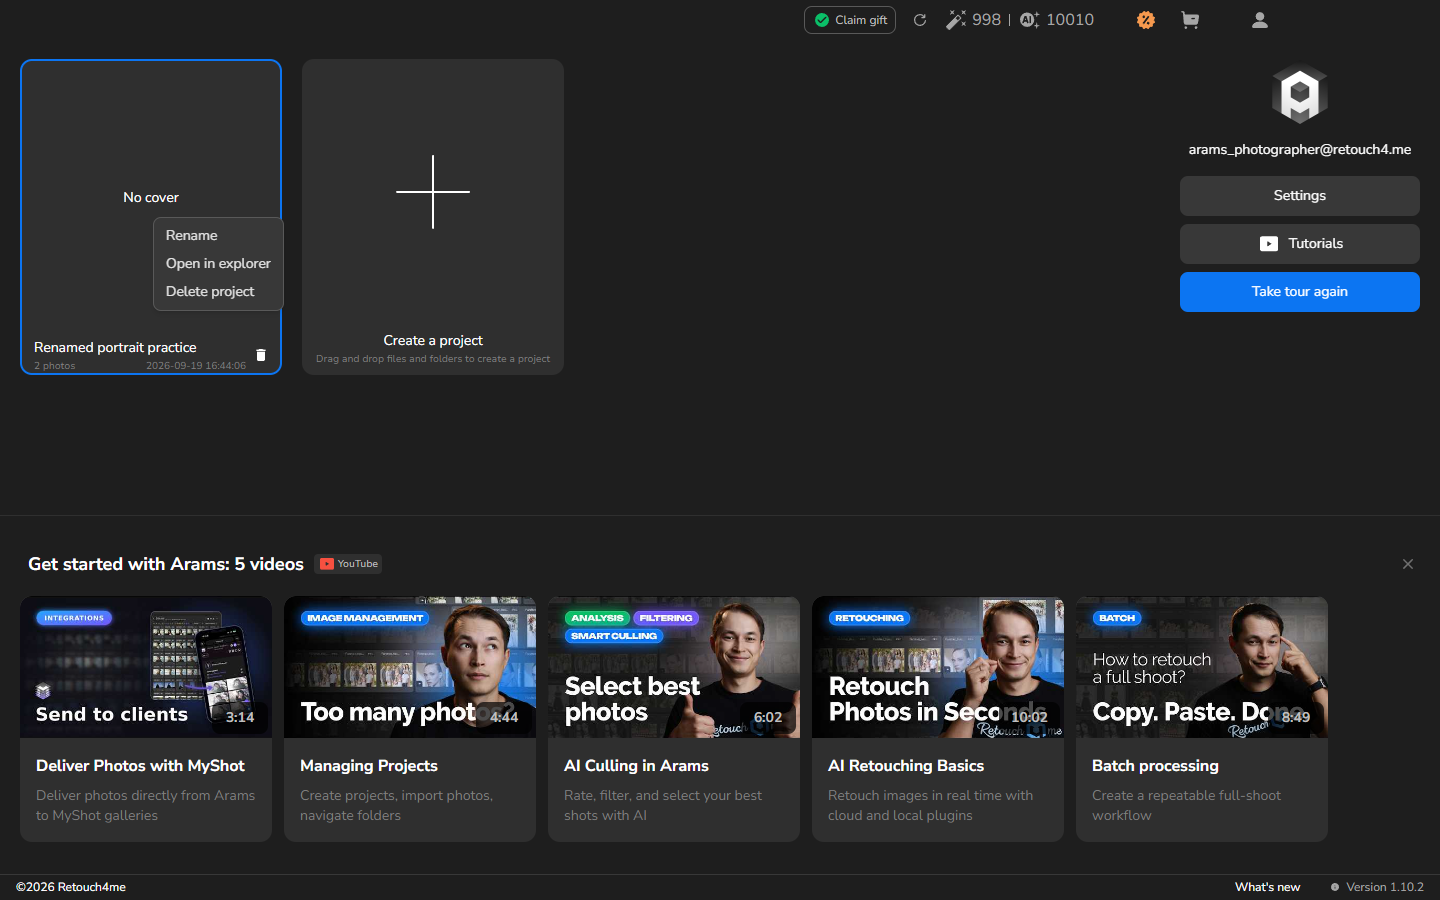The image size is (1440, 900).
Task: Click the magic wand credits icon
Action: (x=956, y=20)
